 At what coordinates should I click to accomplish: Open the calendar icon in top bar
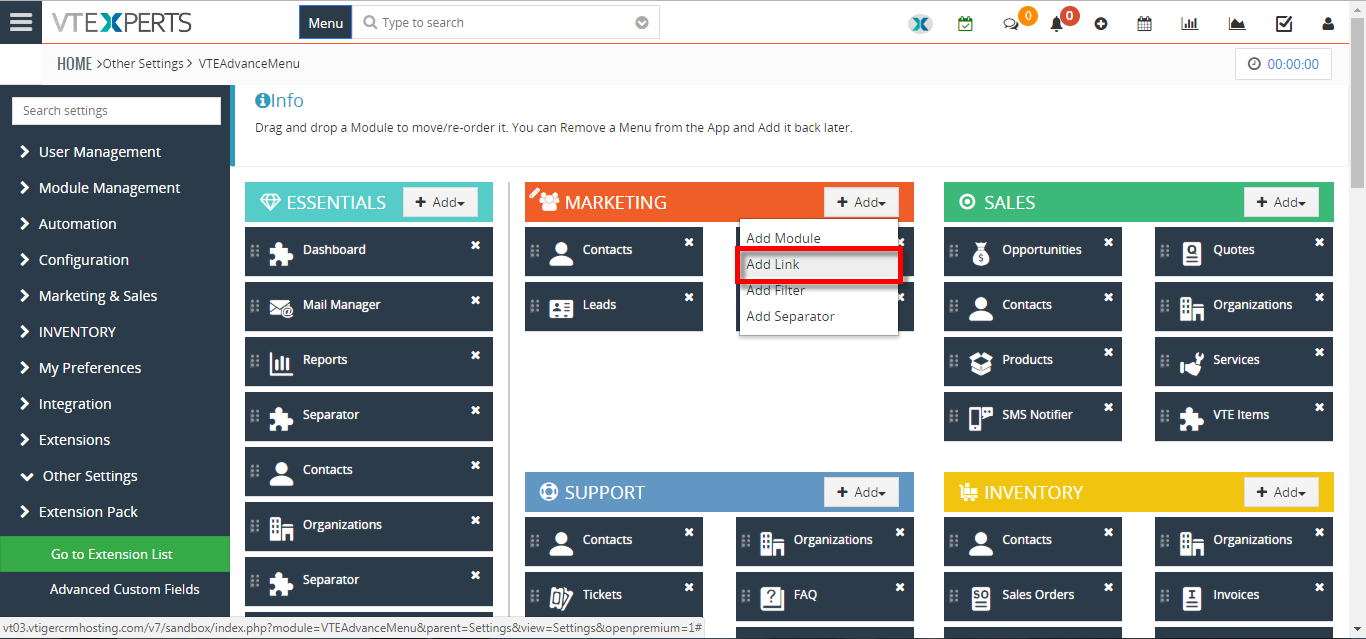click(x=1144, y=24)
